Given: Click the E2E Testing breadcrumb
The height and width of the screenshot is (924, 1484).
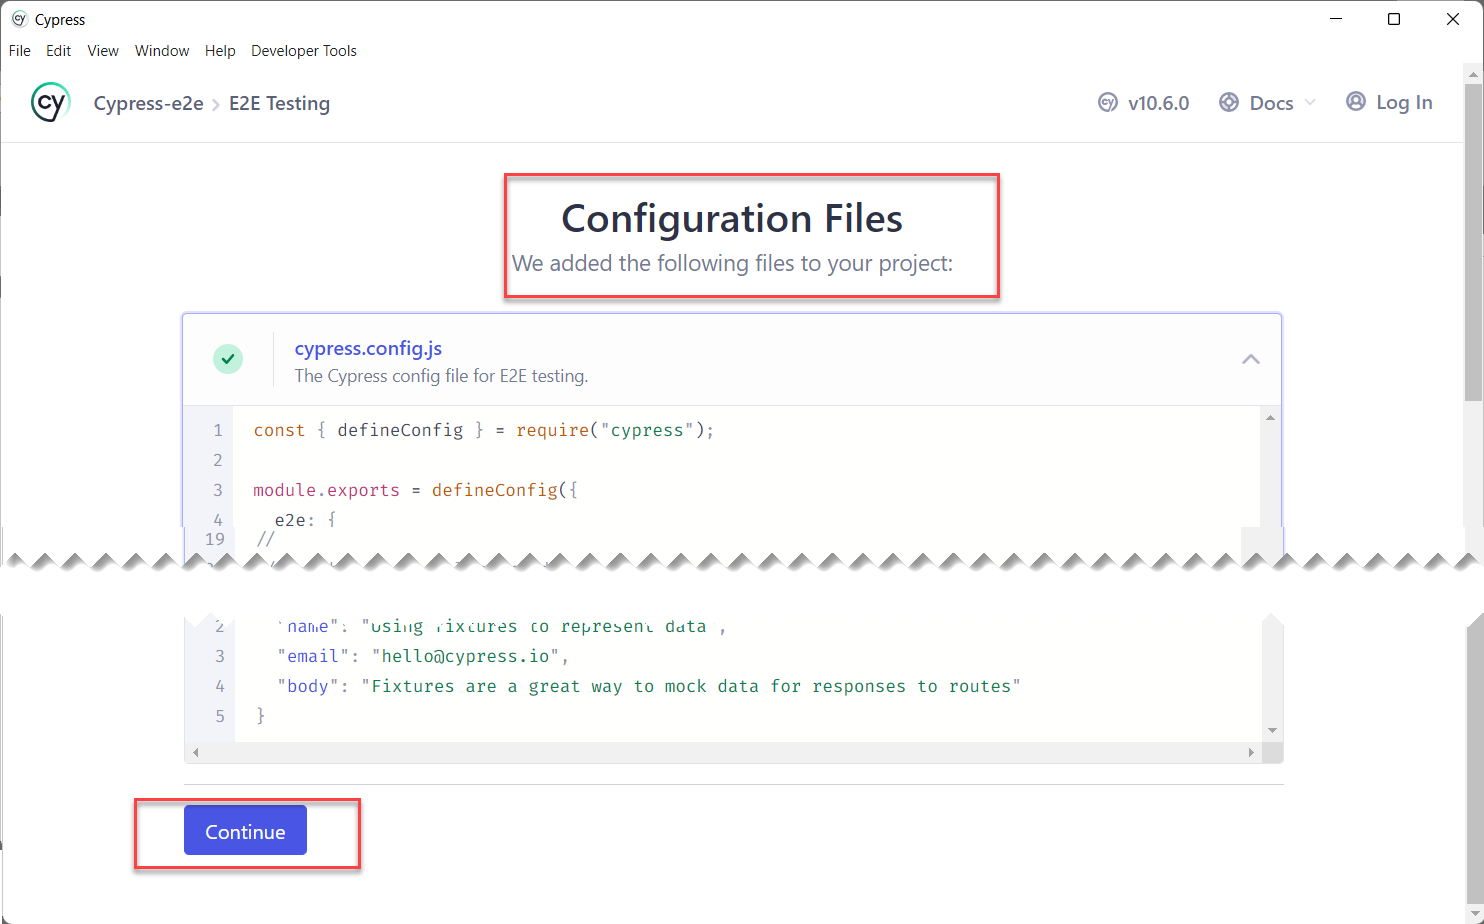Looking at the screenshot, I should pyautogui.click(x=279, y=103).
